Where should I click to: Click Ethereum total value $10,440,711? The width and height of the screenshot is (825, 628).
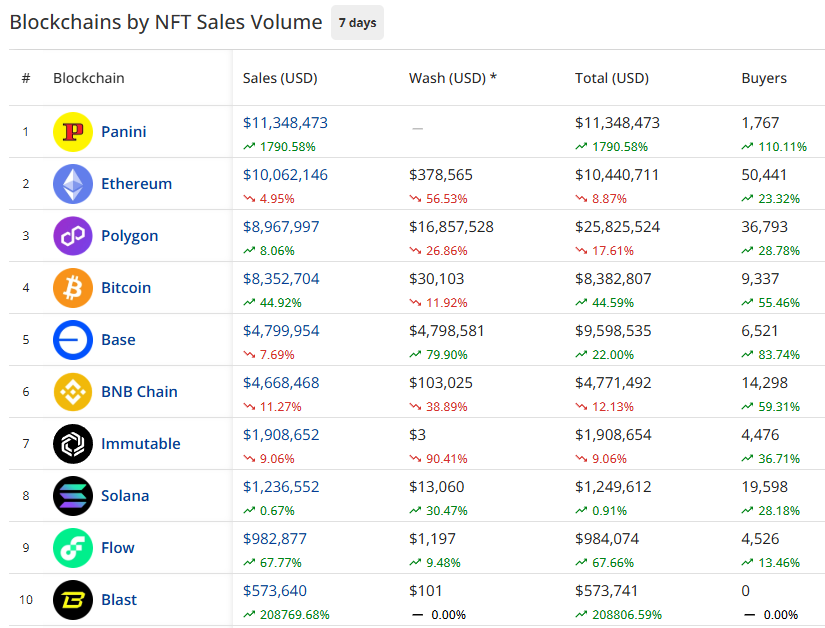click(x=617, y=175)
